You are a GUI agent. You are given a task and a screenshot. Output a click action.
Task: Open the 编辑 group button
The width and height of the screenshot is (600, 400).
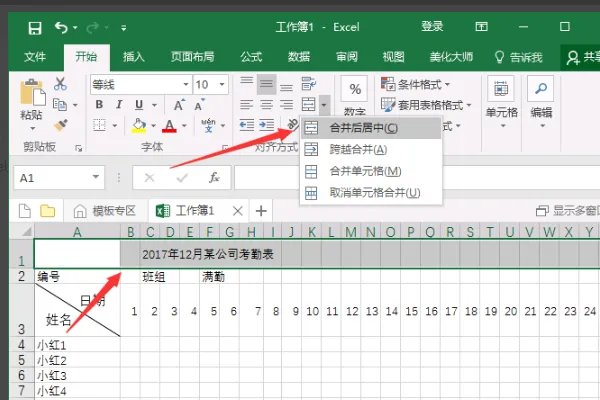pyautogui.click(x=541, y=102)
